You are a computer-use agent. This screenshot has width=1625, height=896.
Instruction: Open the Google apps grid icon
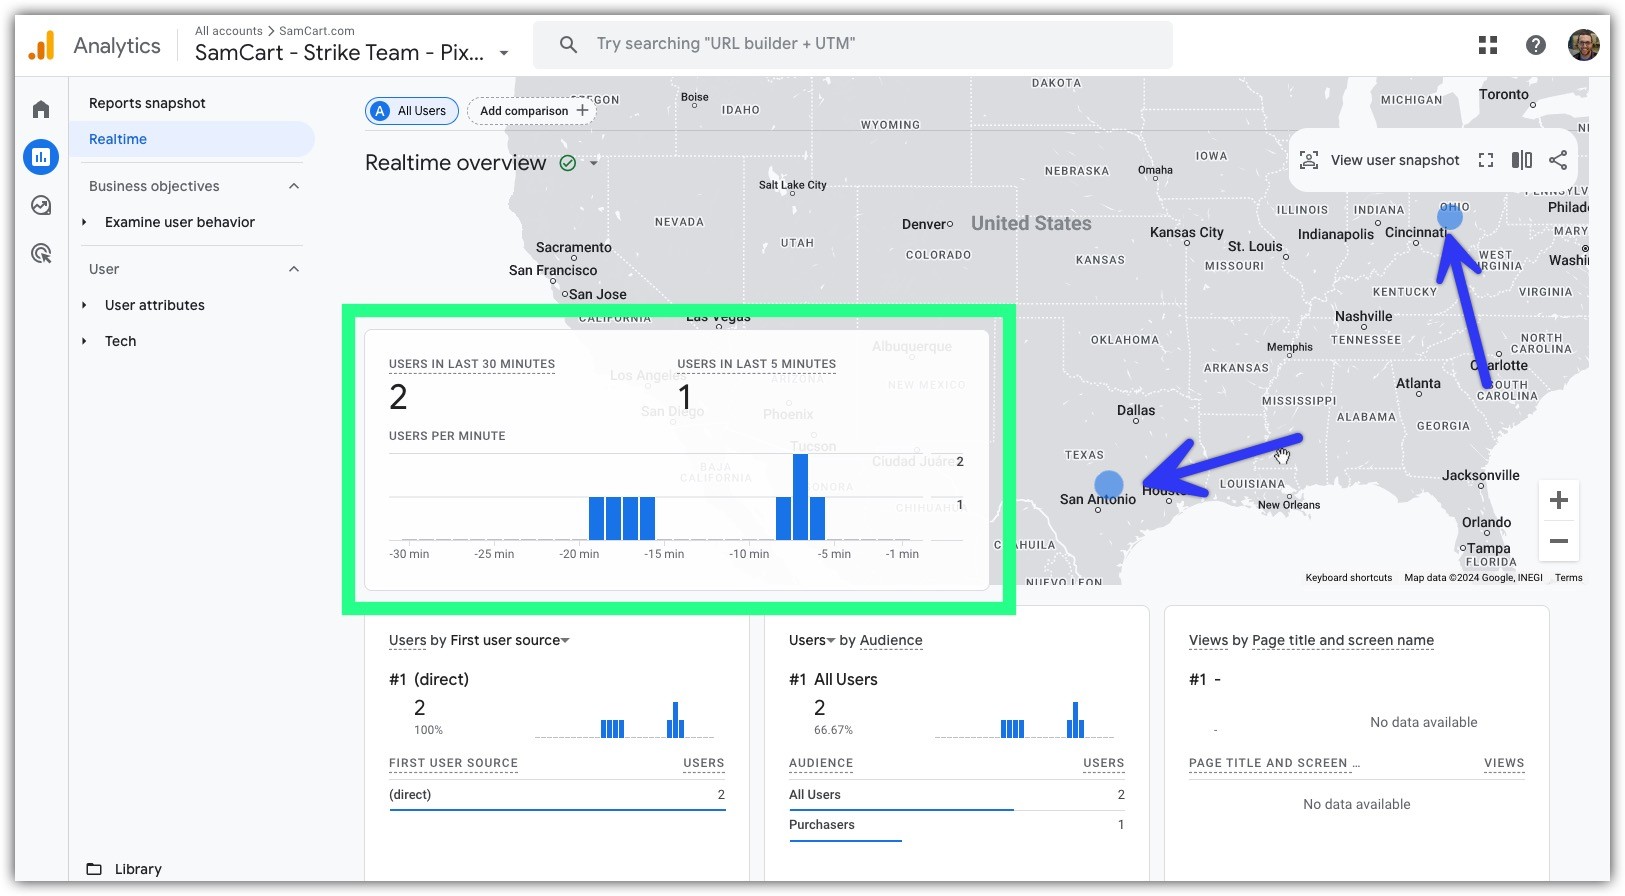coord(1488,45)
